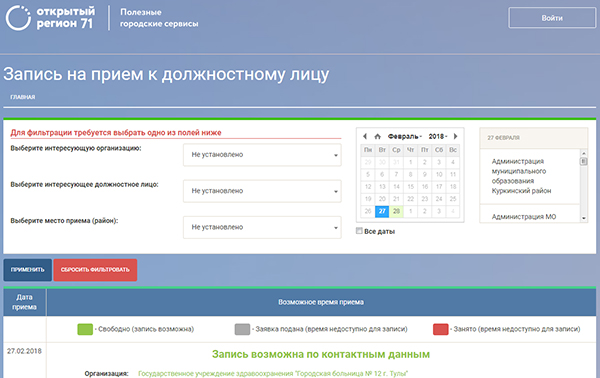Open the organization selection dropdown
The image size is (600, 378).
262,155
